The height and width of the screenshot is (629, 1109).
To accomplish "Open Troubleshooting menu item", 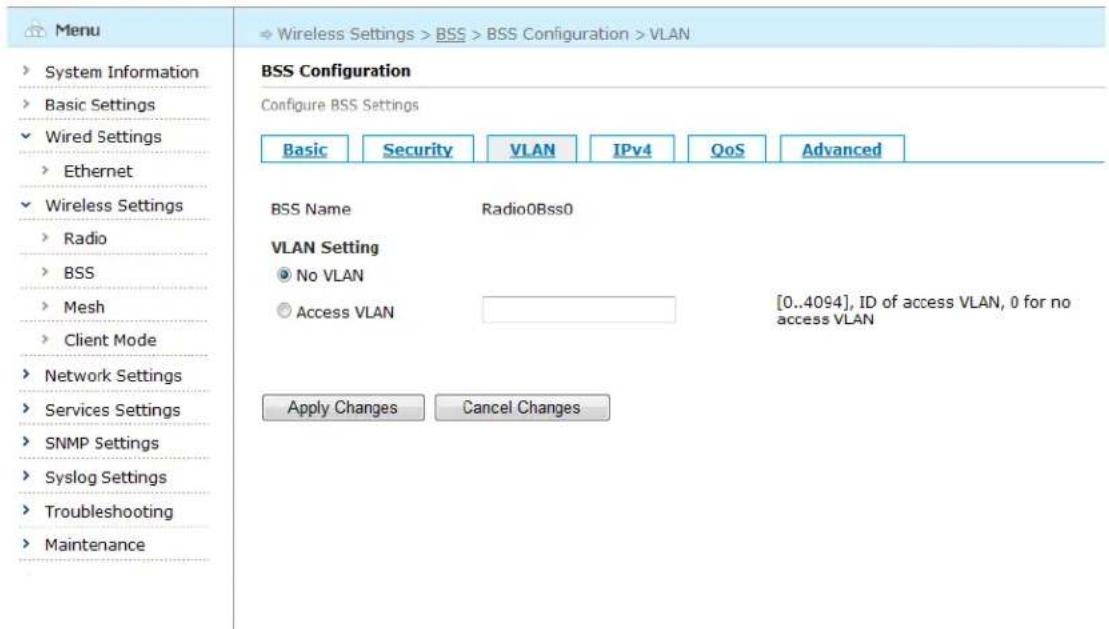I will 109,511.
